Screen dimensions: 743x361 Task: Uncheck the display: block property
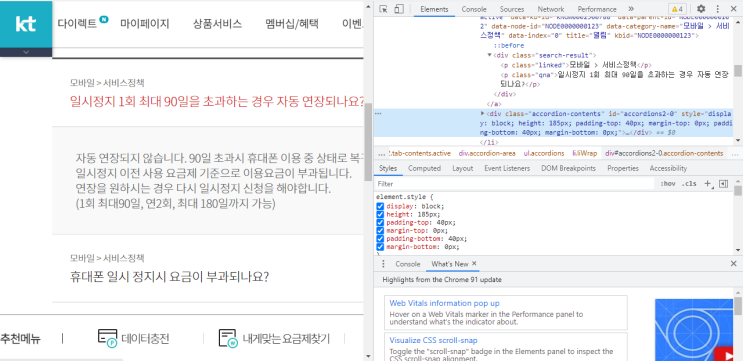click(380, 206)
